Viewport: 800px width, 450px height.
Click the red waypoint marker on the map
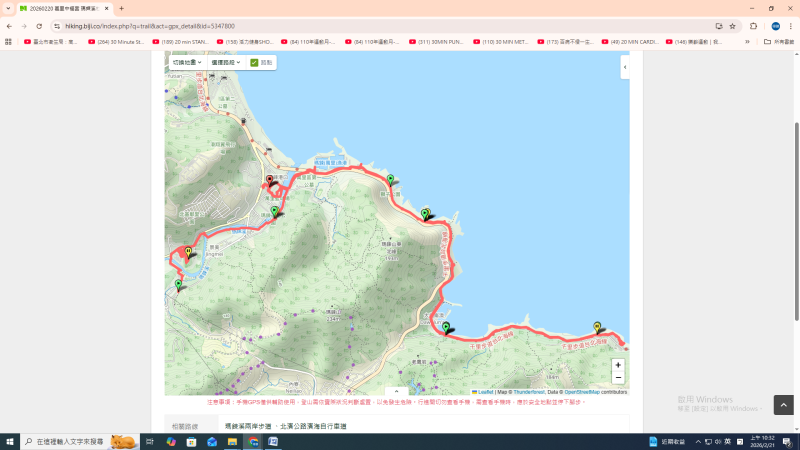tap(269, 181)
